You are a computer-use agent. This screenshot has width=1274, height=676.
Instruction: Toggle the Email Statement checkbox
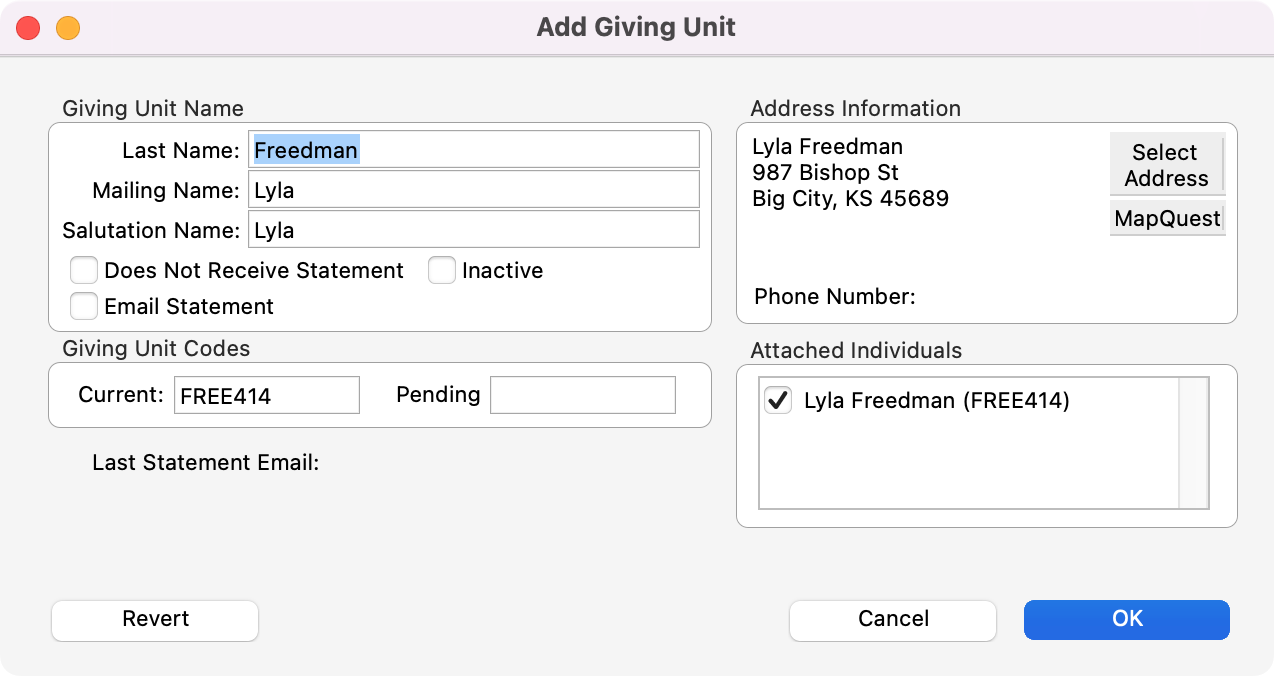click(x=84, y=306)
